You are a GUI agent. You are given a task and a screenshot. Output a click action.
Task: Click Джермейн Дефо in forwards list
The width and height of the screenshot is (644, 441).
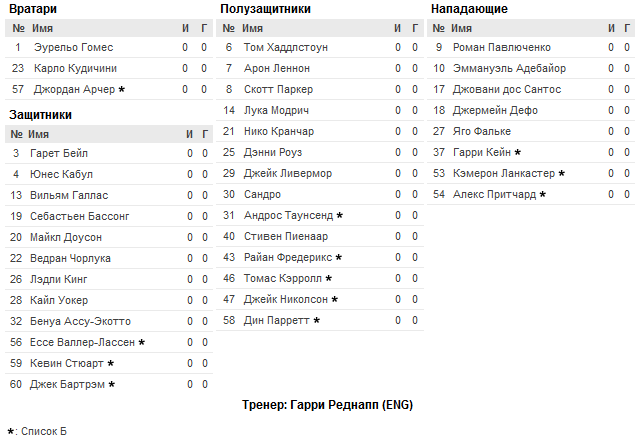click(x=495, y=110)
